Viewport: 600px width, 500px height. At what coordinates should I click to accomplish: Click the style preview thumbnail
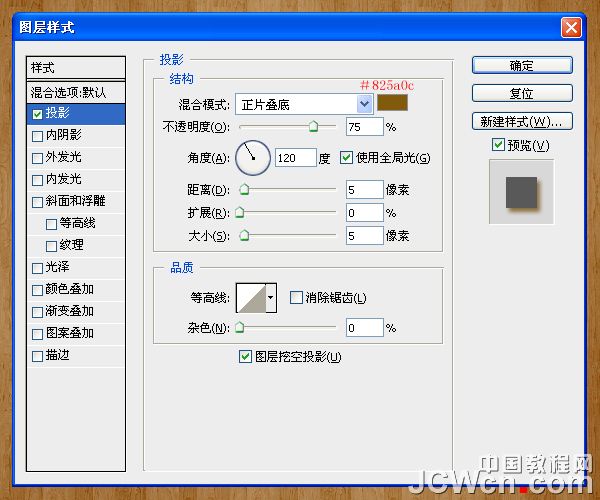(x=522, y=192)
